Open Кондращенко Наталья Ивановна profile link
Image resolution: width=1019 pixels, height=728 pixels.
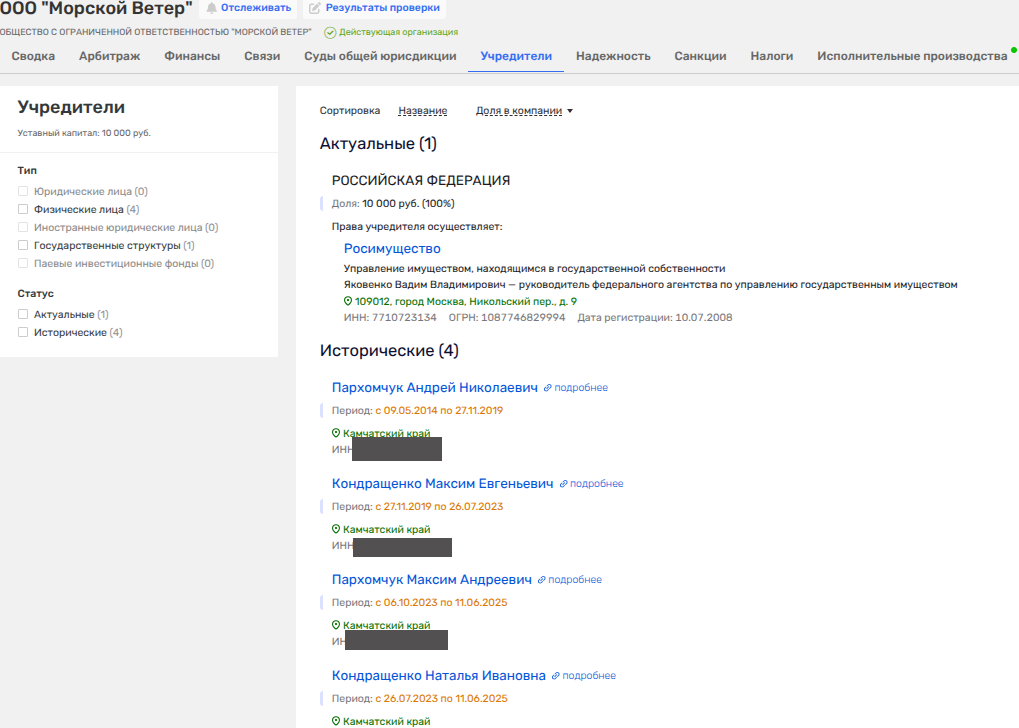(x=439, y=675)
